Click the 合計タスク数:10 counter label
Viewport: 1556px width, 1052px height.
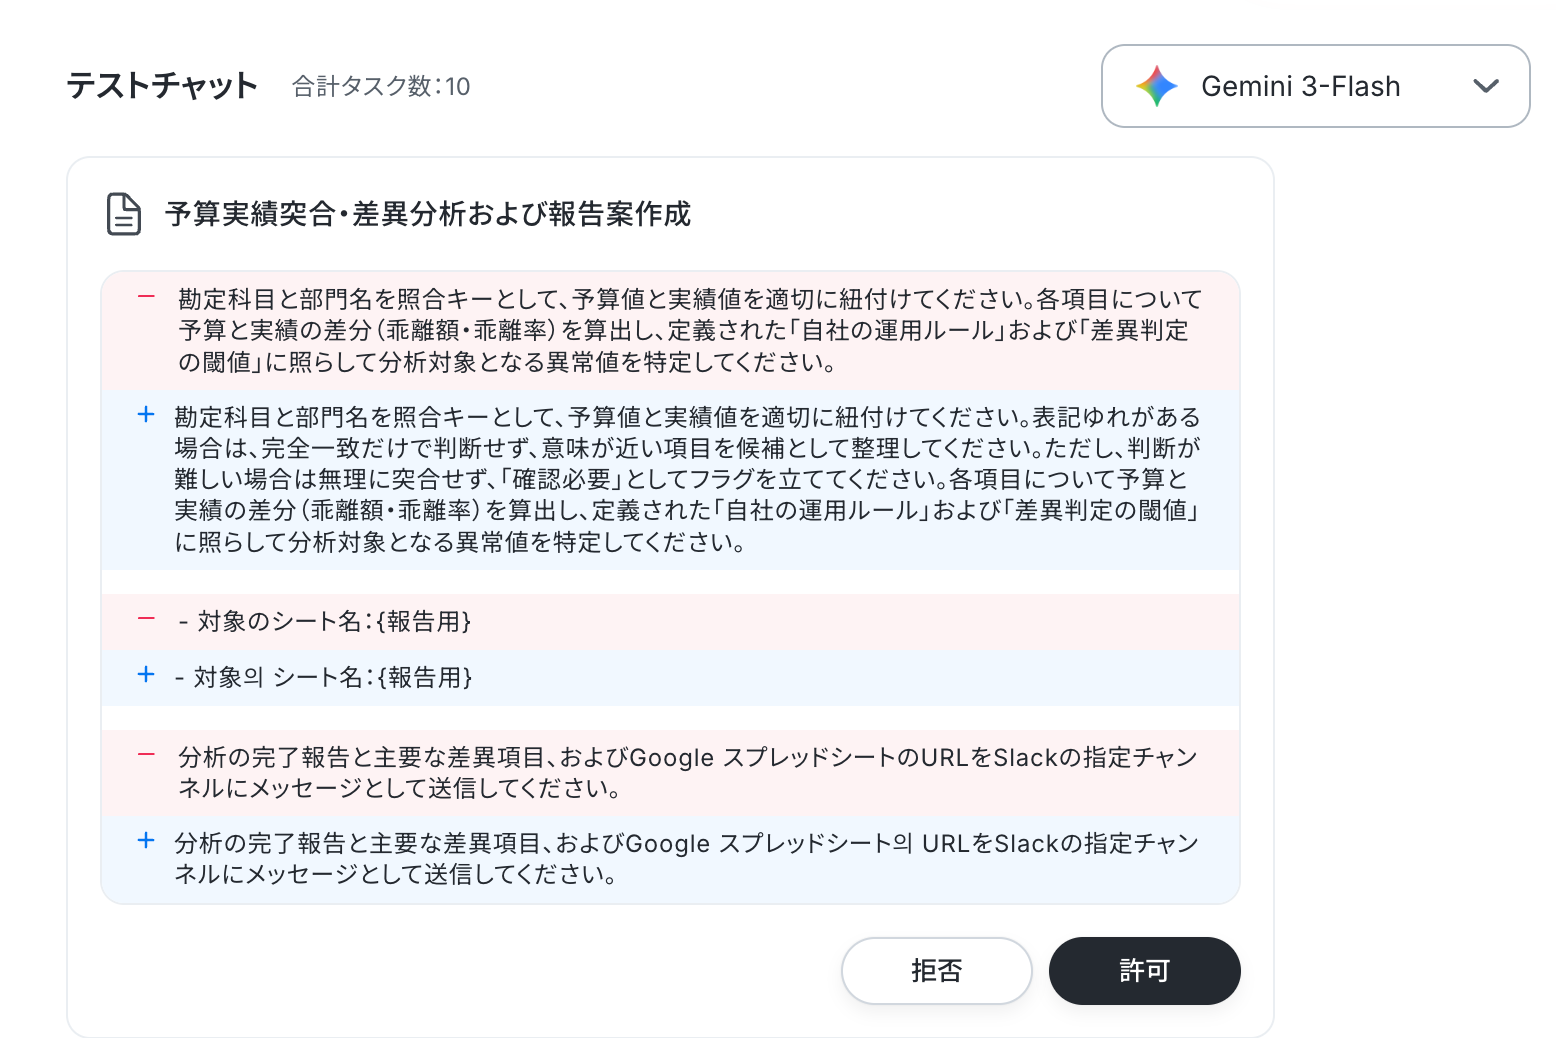point(381,87)
